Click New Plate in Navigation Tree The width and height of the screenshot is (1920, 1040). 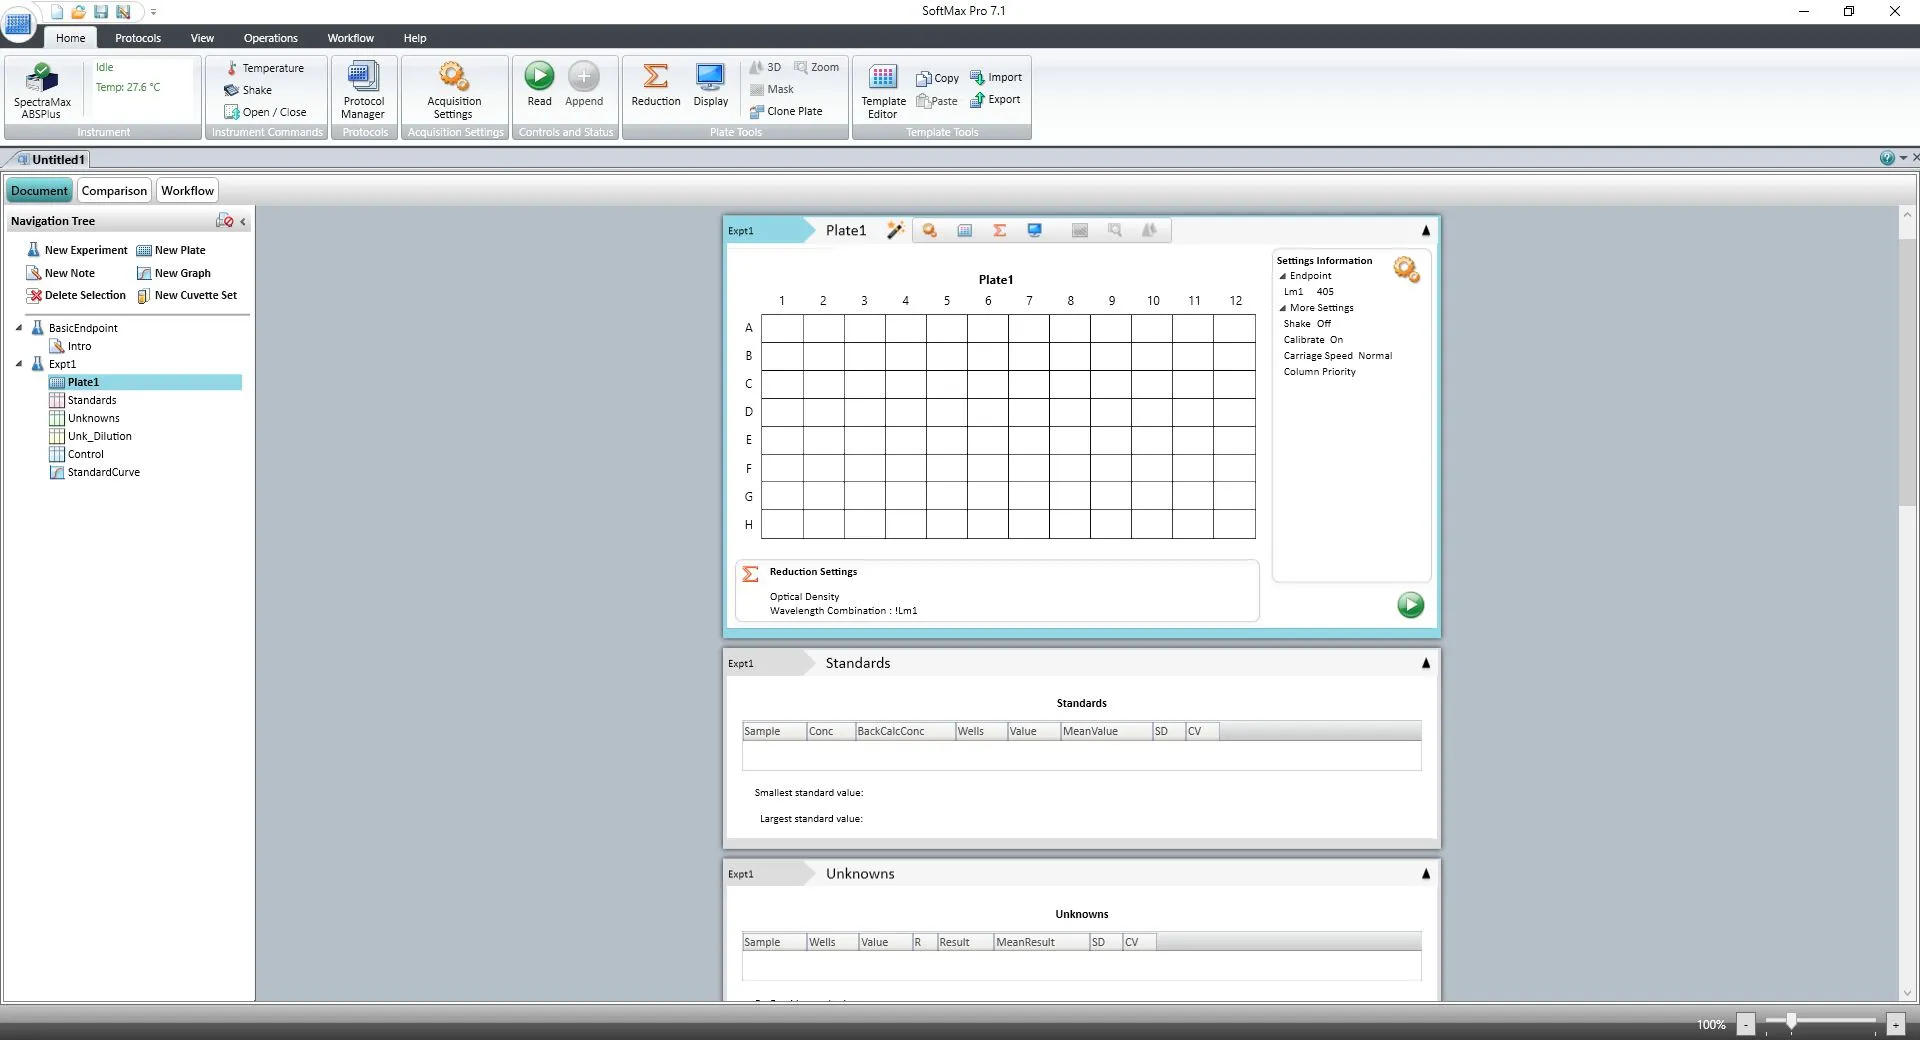[171, 250]
